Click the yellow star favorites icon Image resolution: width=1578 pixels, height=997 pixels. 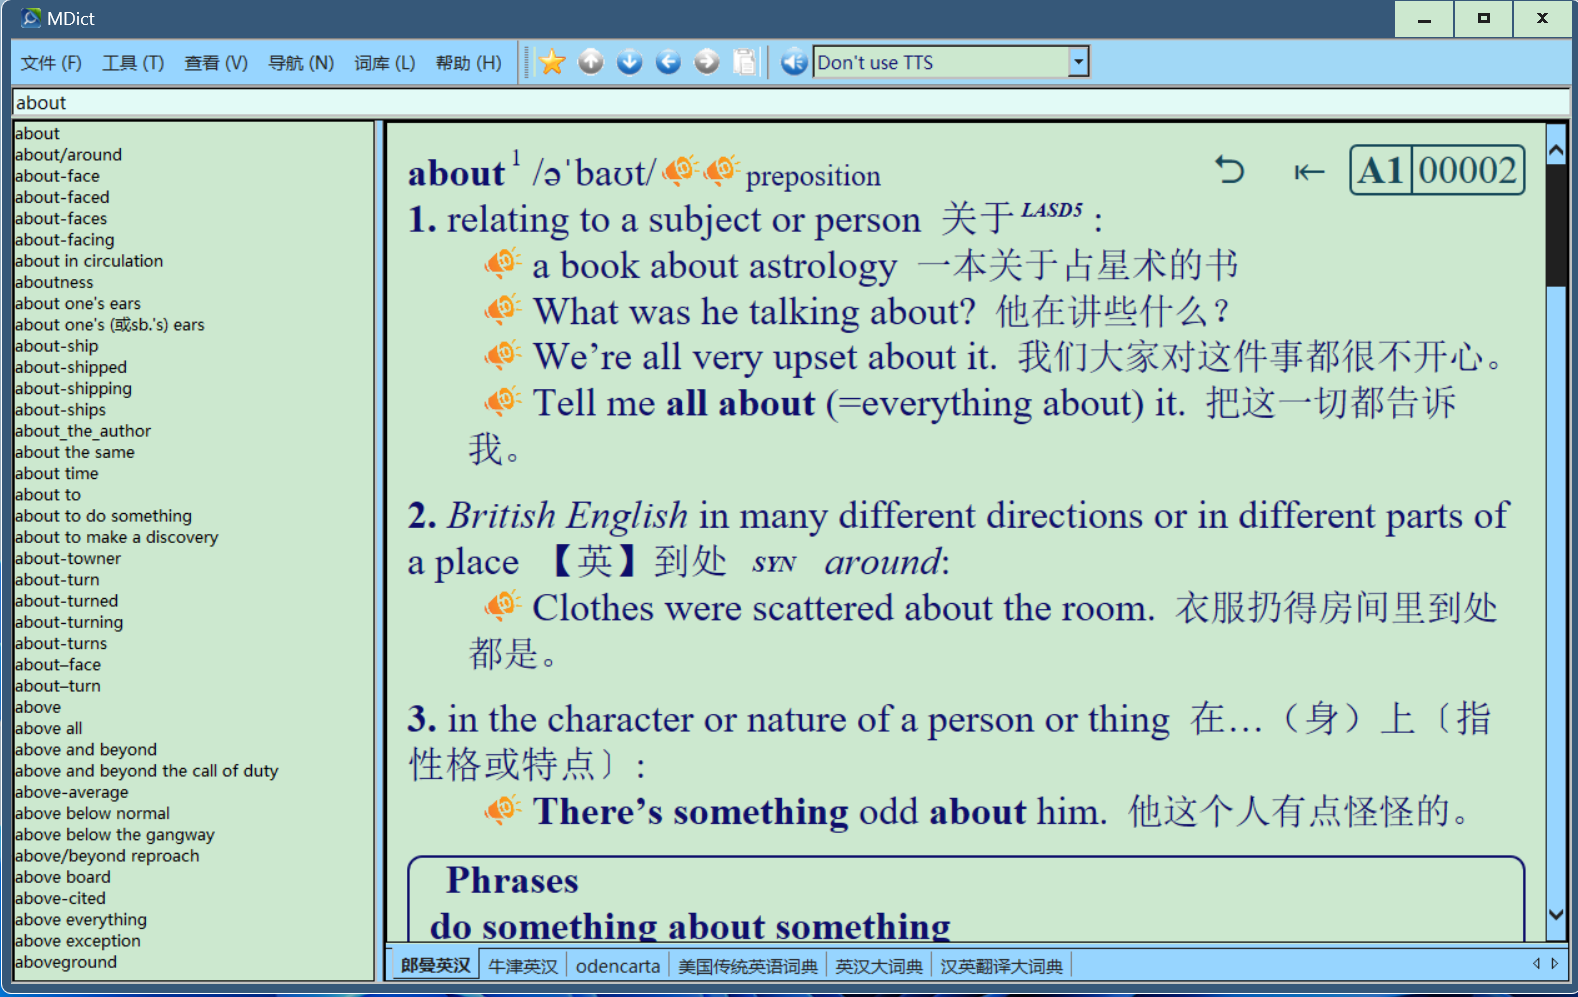click(552, 63)
